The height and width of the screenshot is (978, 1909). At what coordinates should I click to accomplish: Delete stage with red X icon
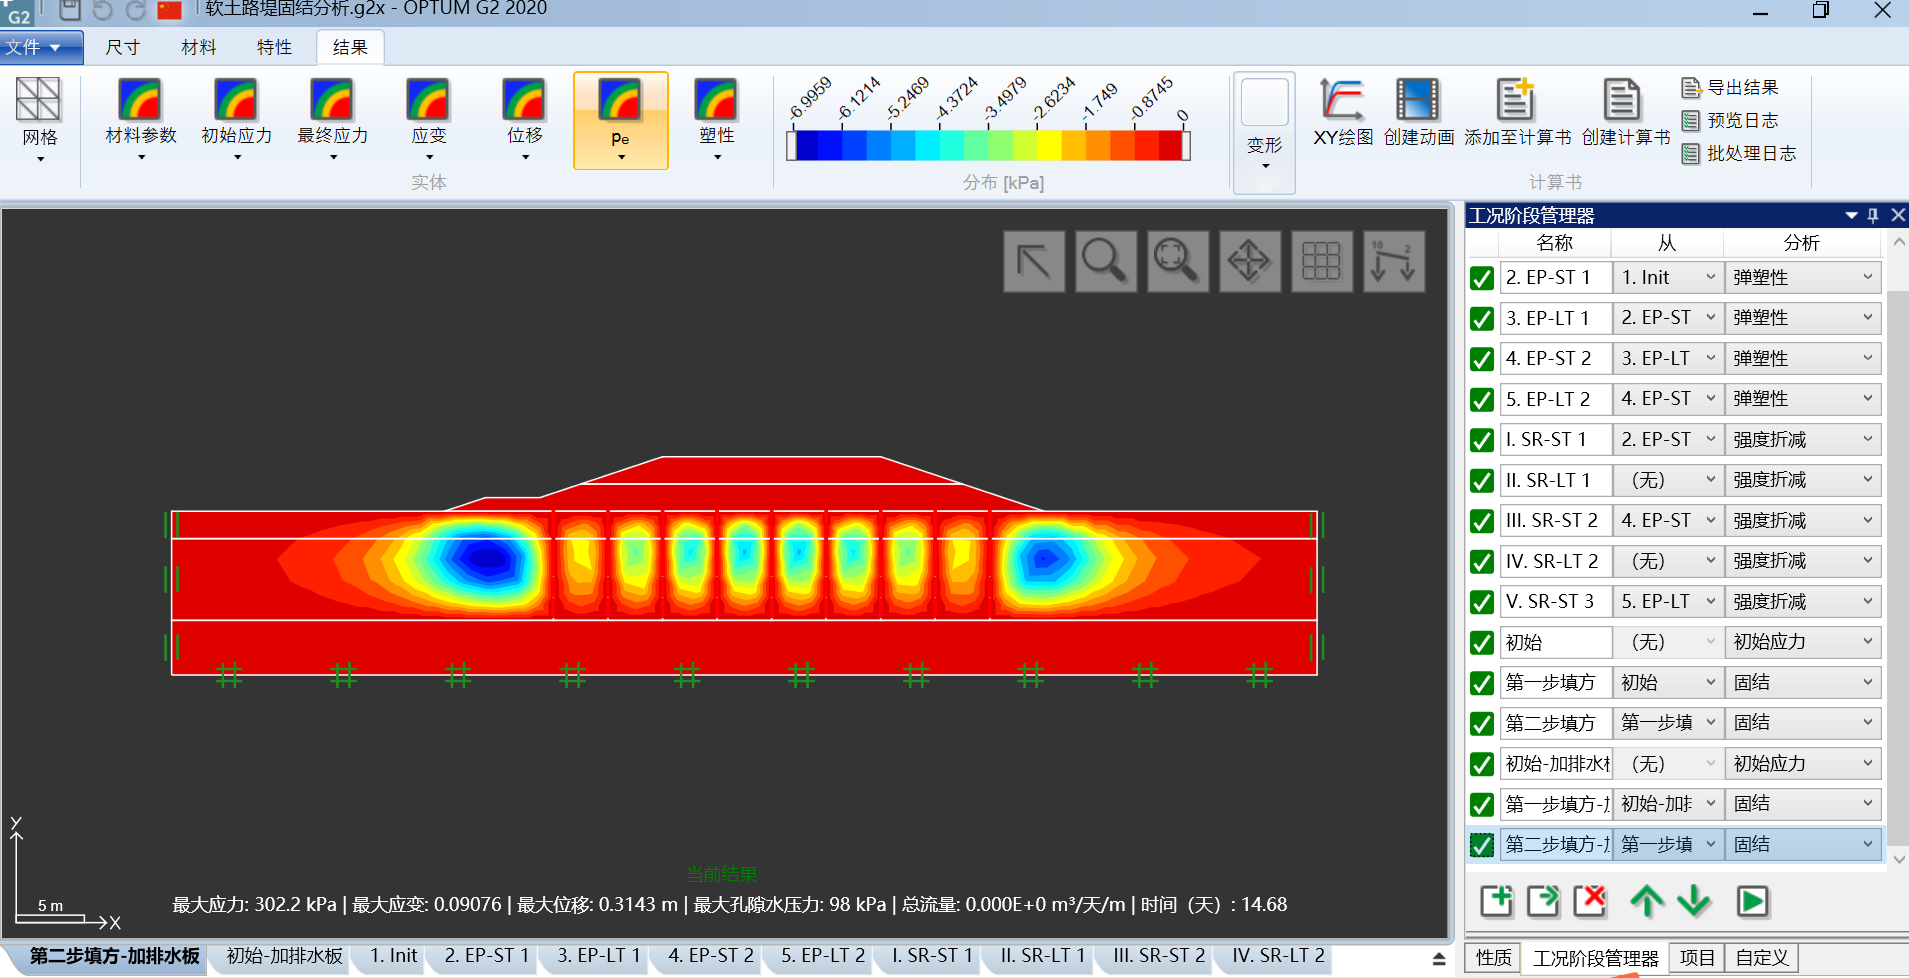coord(1590,901)
